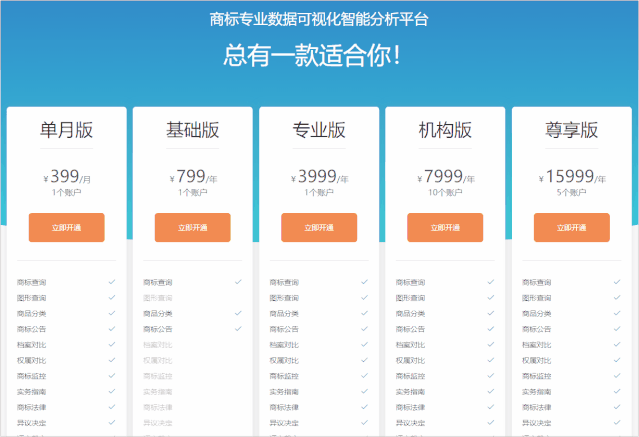This screenshot has width=639, height=437.
Task: Click check mark for 商品分类 in 单月版
Action: (112, 313)
